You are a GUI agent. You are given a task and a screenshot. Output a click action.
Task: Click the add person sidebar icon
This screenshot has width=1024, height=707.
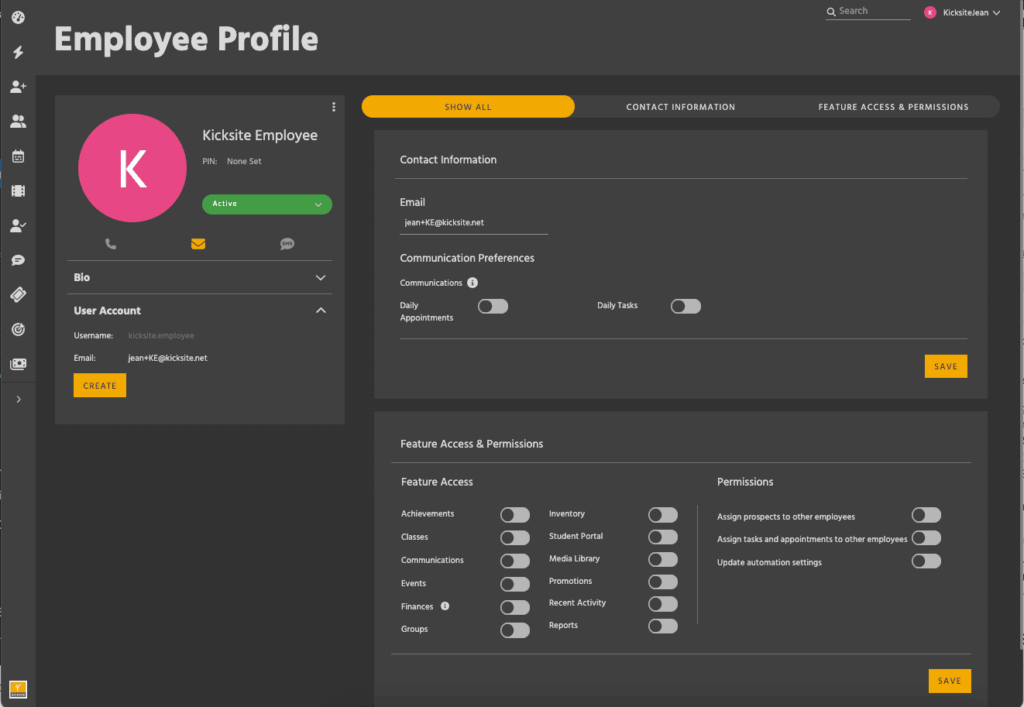(x=18, y=86)
